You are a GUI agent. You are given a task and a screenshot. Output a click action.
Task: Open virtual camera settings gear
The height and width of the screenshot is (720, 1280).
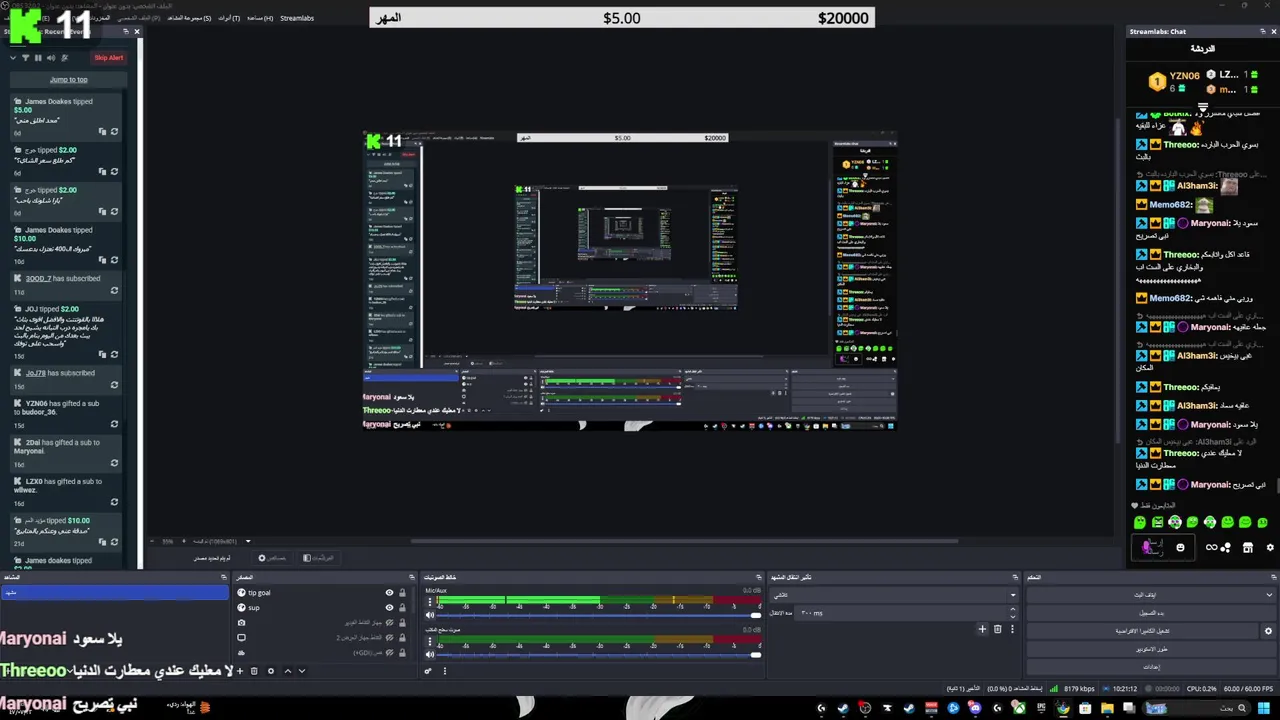[x=1268, y=631]
